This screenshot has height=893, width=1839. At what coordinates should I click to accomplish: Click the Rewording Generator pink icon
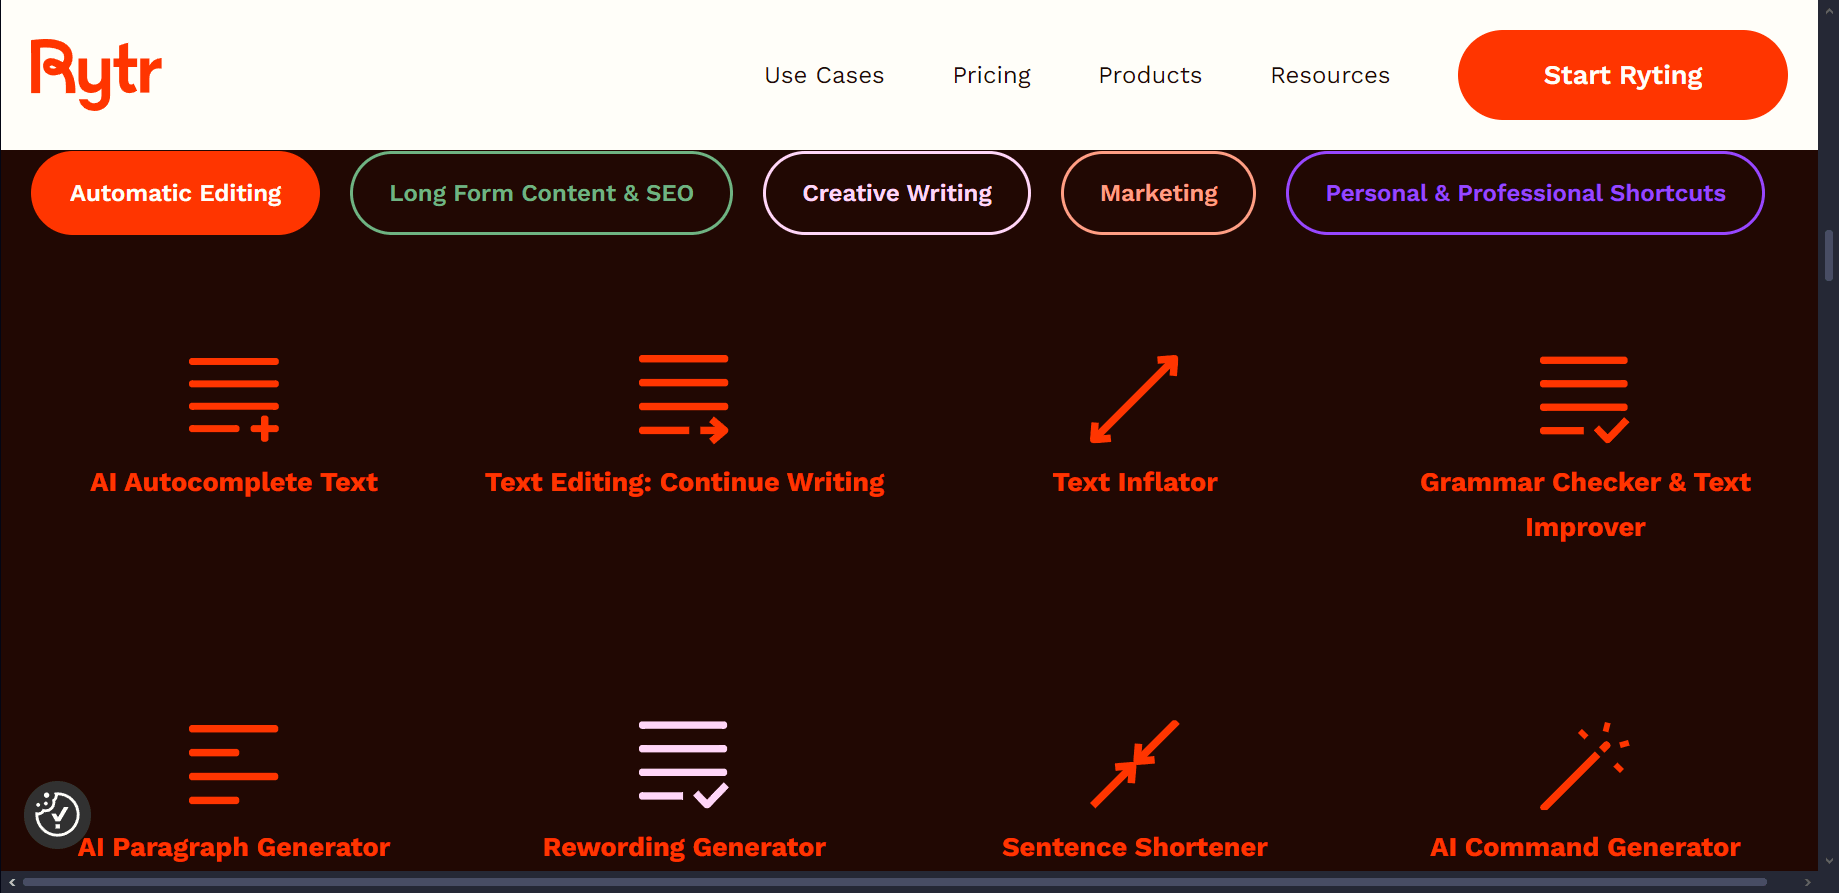684,764
